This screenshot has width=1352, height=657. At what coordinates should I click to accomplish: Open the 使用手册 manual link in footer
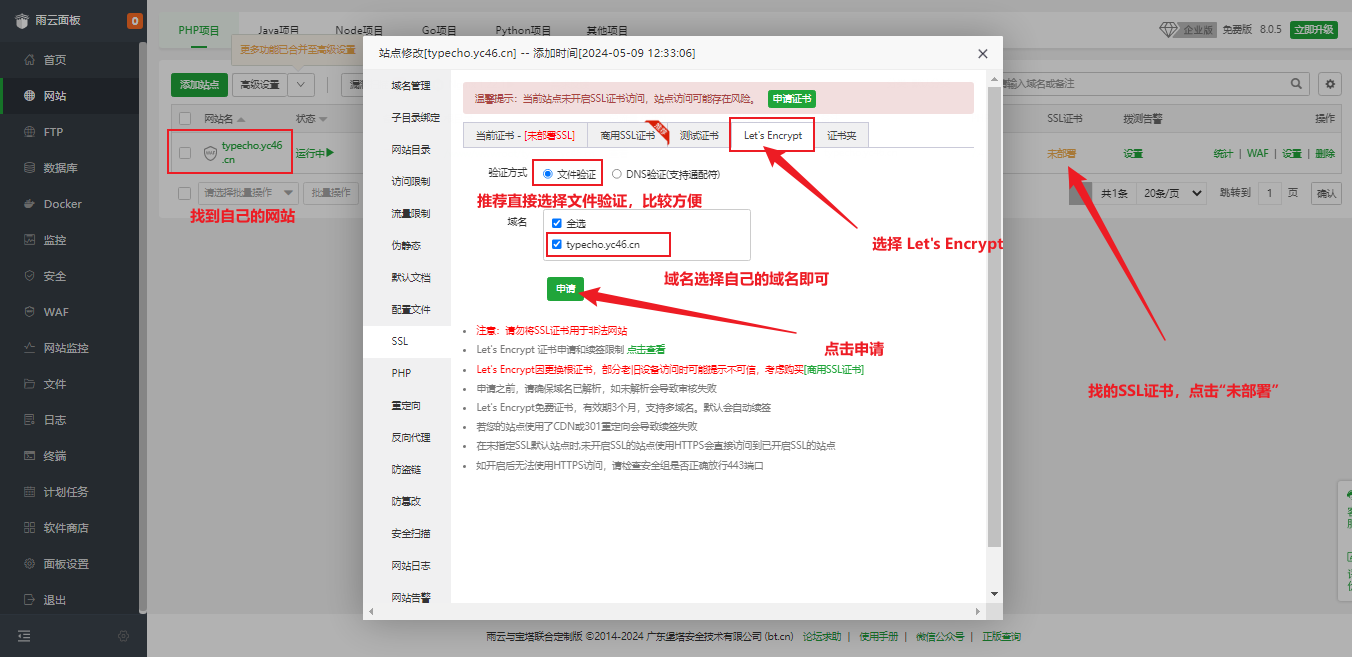point(878,635)
